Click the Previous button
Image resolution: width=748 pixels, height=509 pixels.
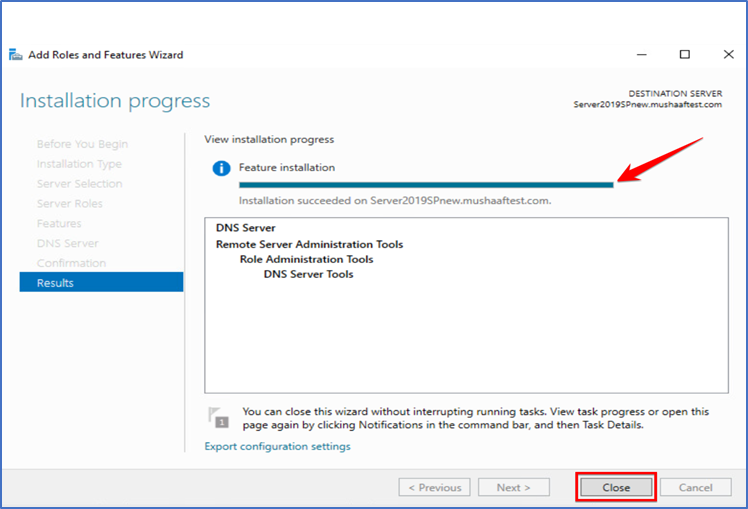click(435, 488)
